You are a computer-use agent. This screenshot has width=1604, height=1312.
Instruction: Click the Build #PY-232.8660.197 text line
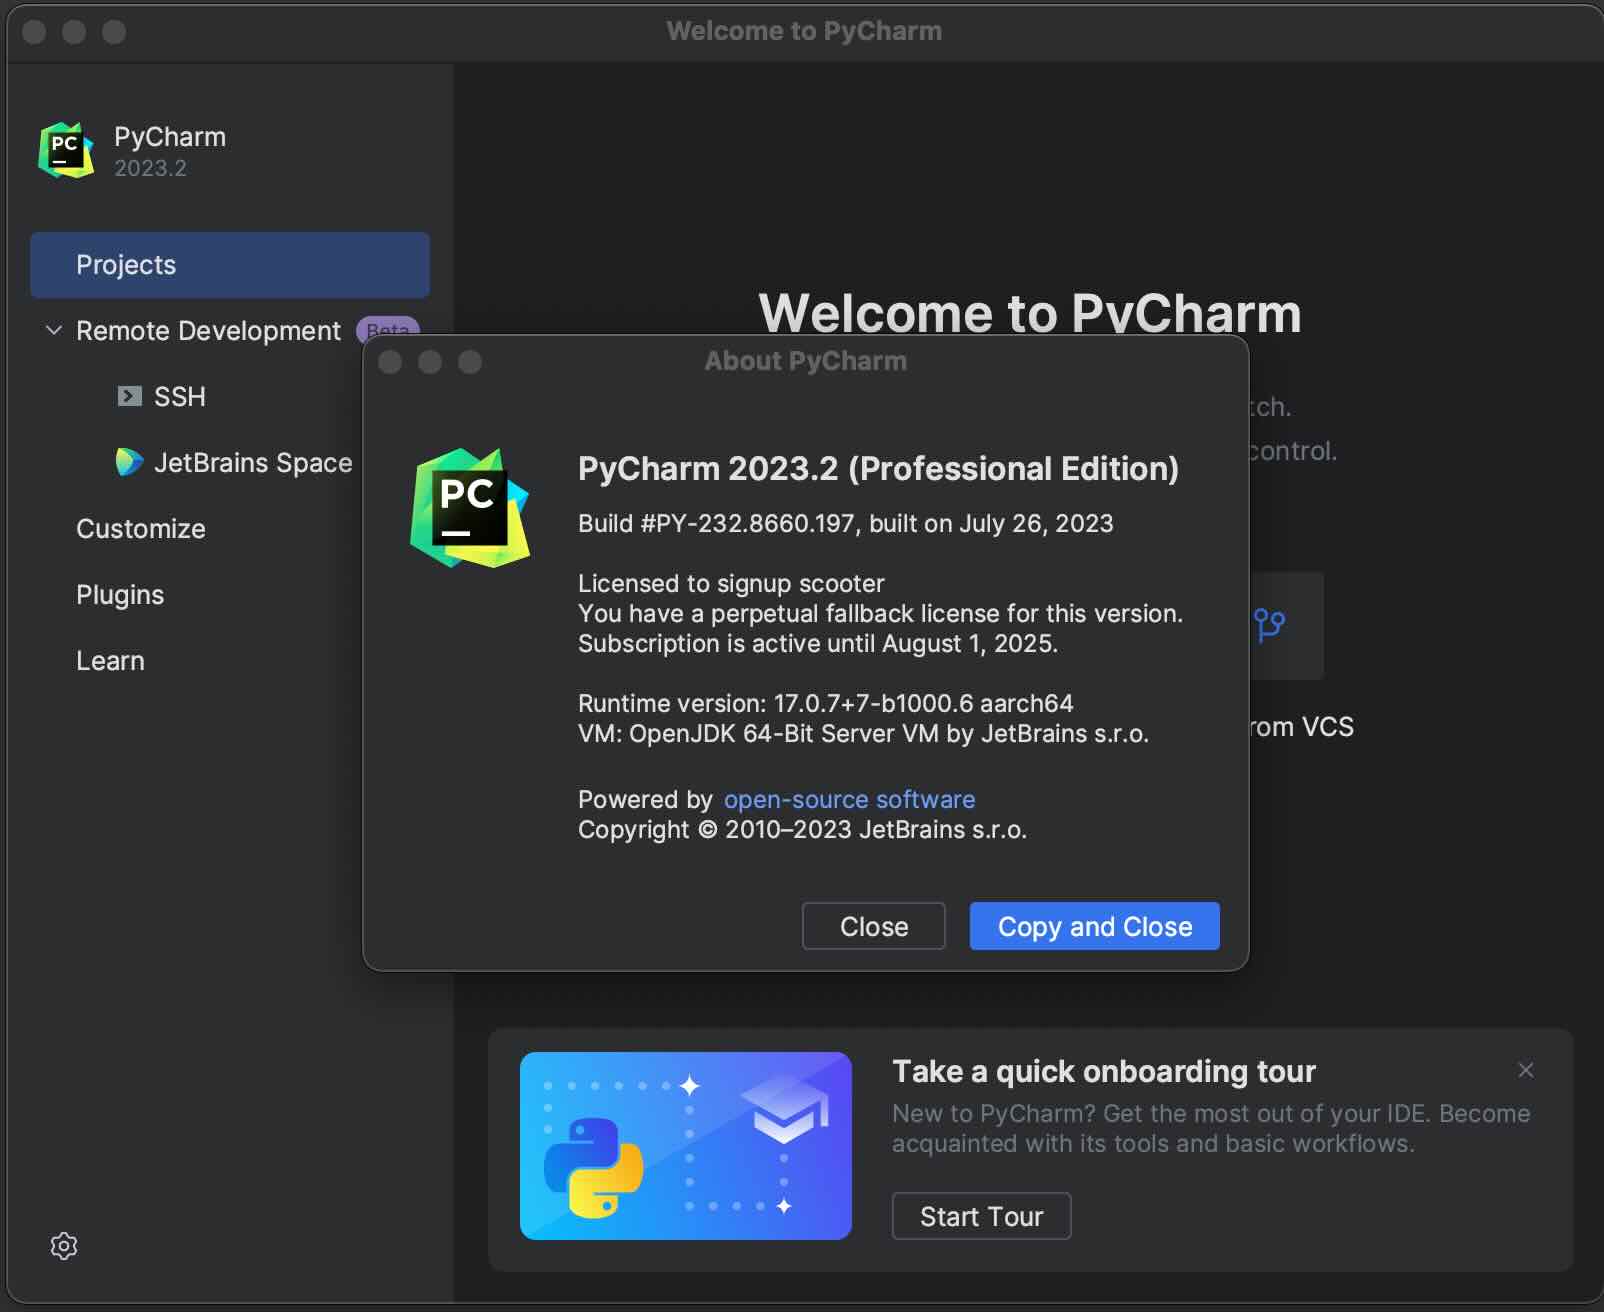pyautogui.click(x=845, y=524)
